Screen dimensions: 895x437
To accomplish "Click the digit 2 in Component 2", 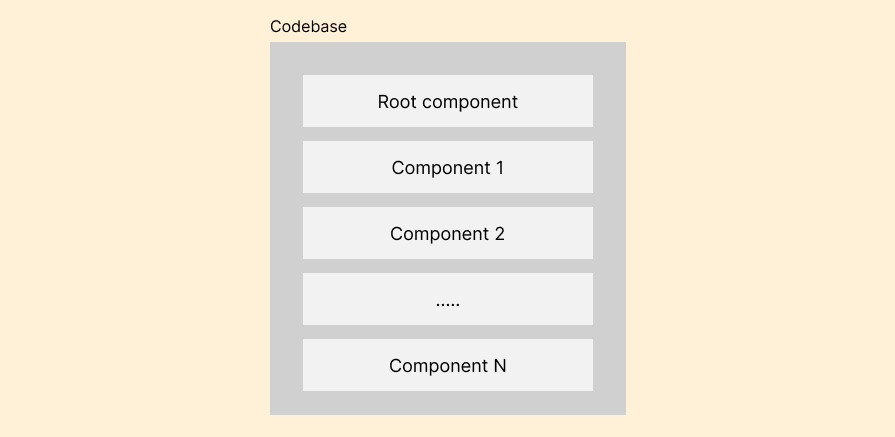I will tap(499, 234).
